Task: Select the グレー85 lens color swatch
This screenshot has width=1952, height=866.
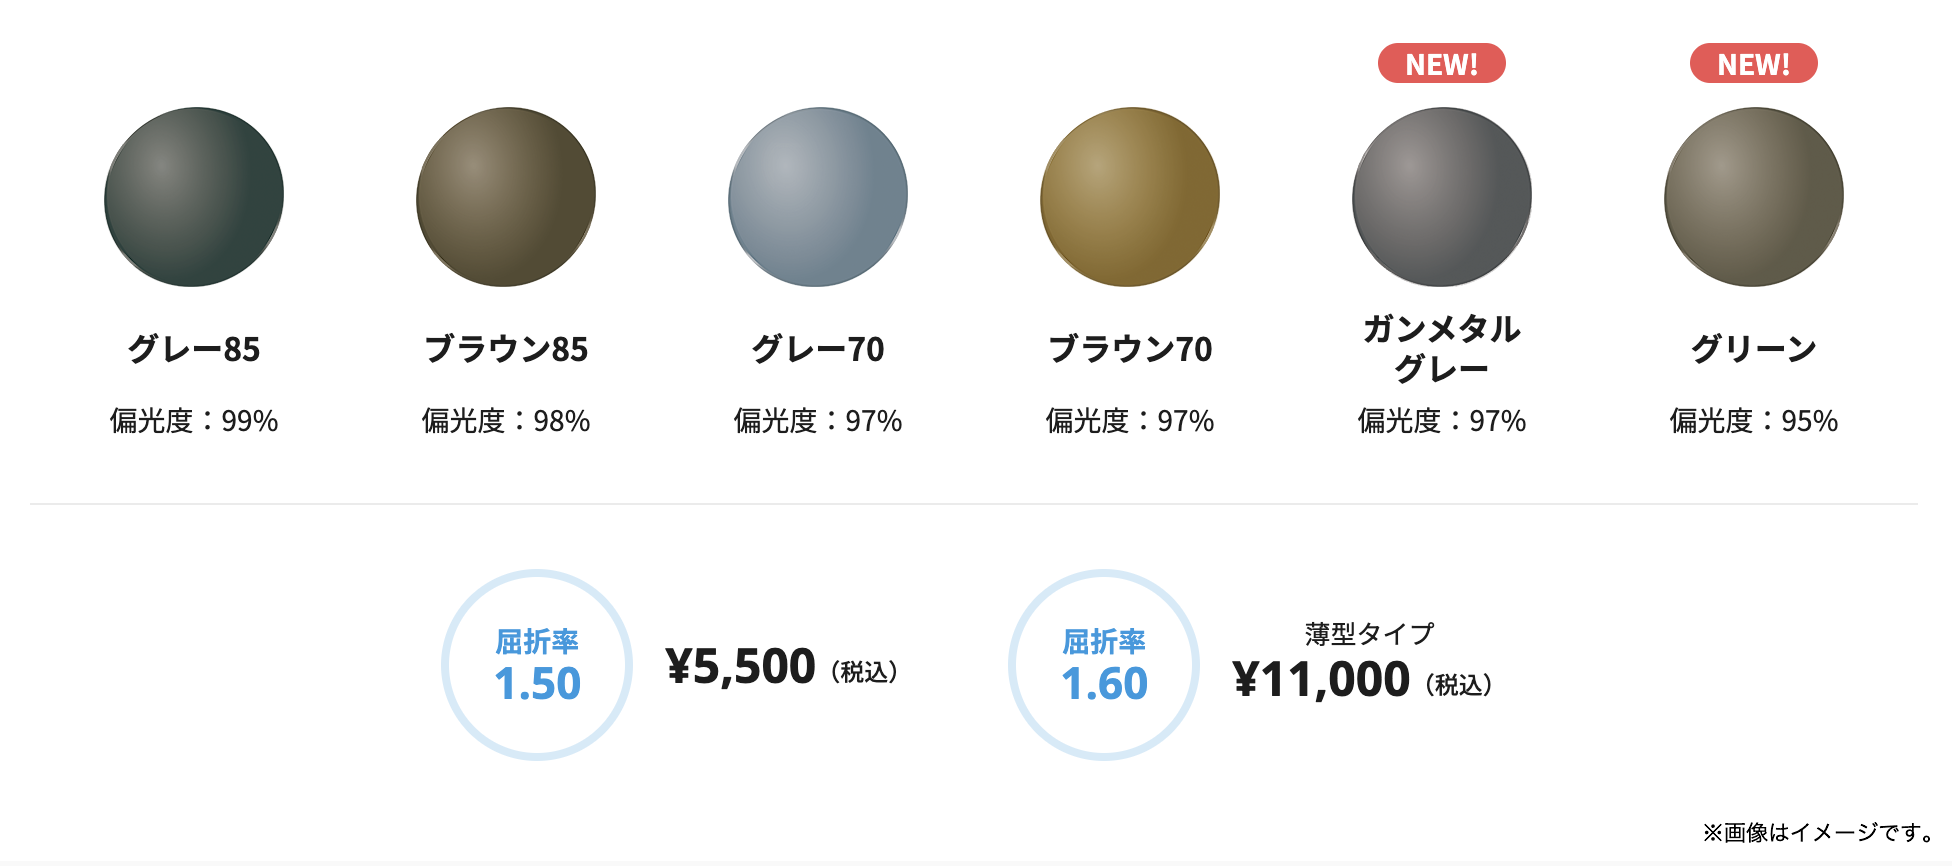Action: click(x=194, y=197)
